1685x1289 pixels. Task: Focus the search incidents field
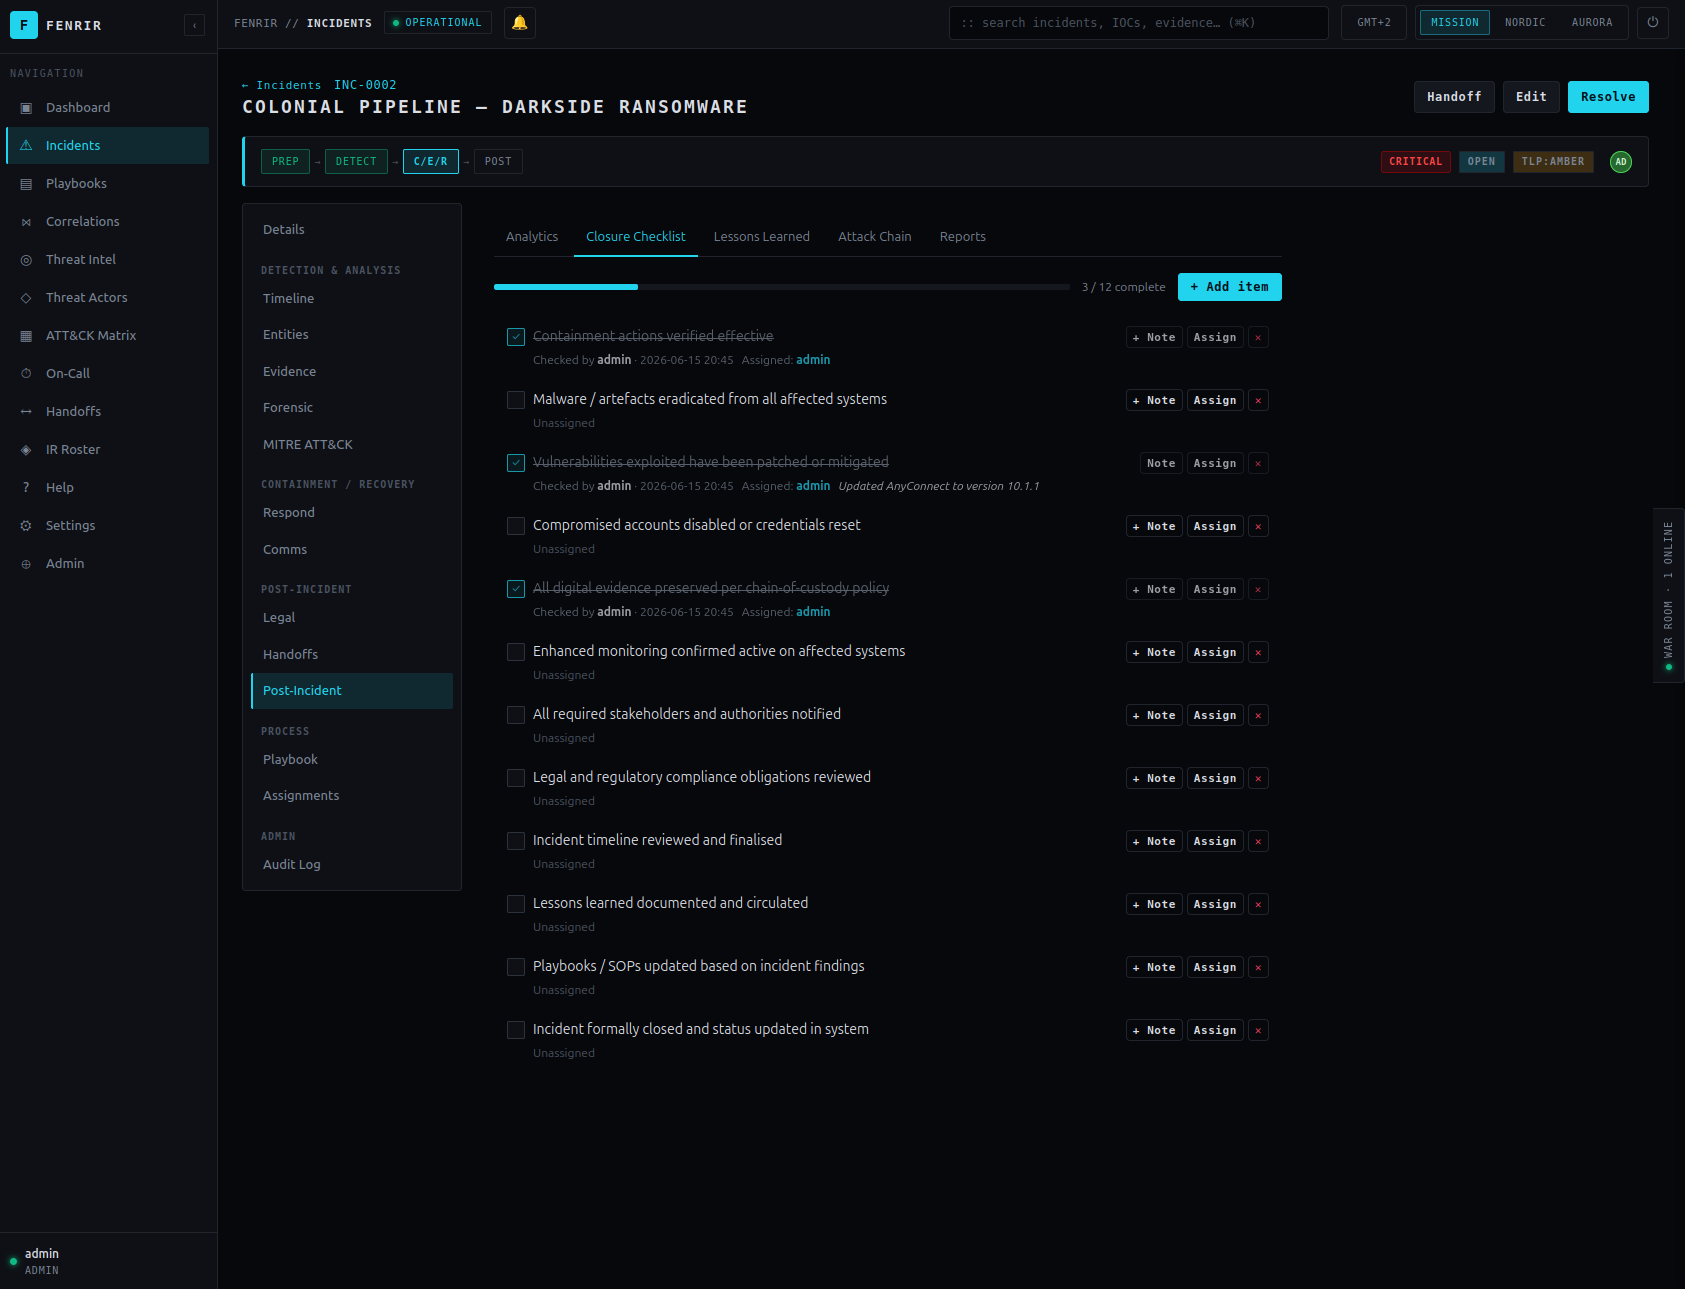tap(1139, 23)
